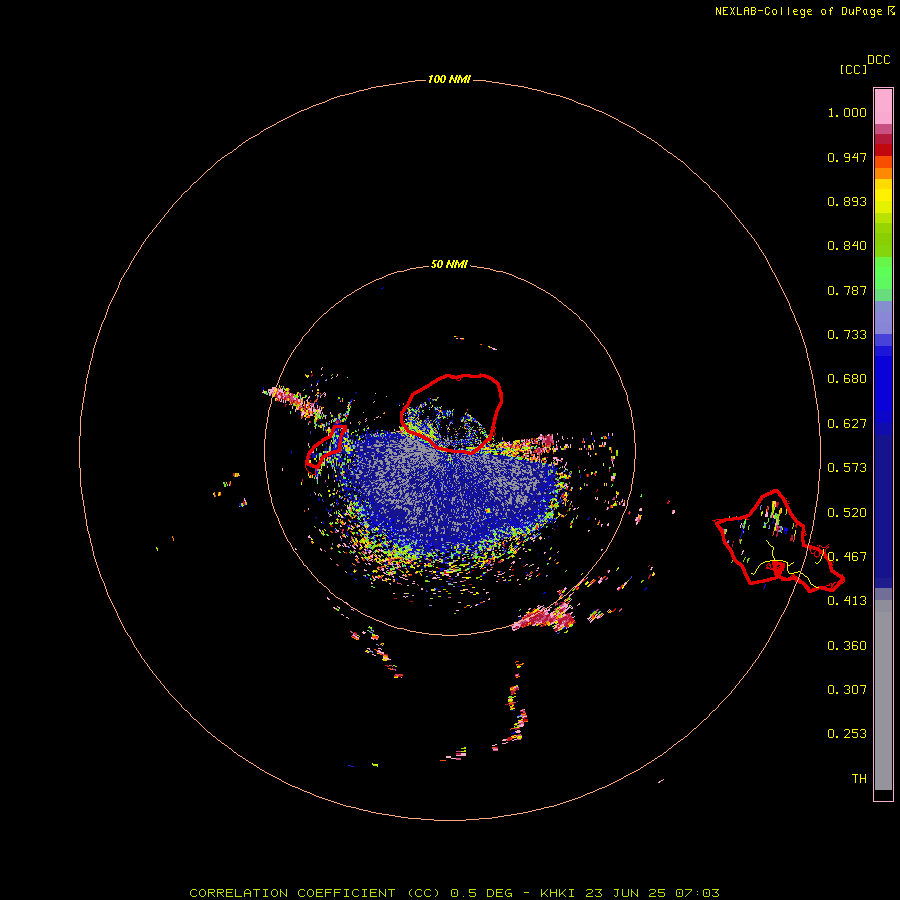
Task: Click the 0.787 scale value
Action: (847, 290)
